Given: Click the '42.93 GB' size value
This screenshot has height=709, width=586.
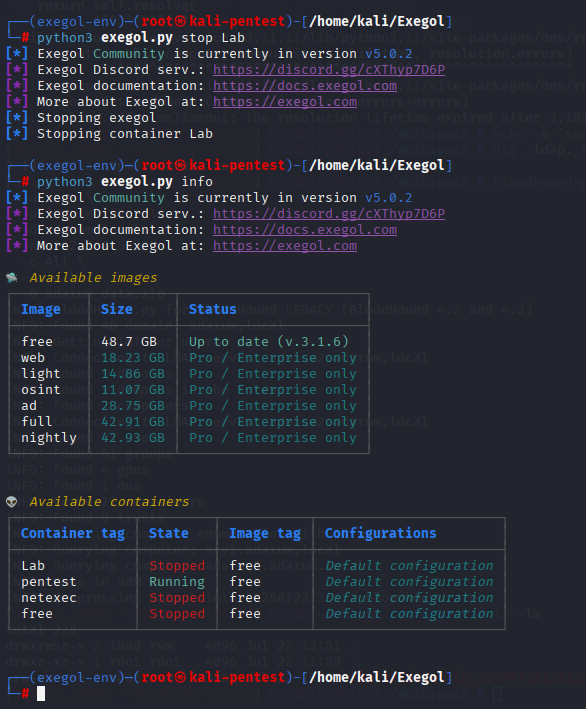Looking at the screenshot, I should pyautogui.click(x=132, y=438).
